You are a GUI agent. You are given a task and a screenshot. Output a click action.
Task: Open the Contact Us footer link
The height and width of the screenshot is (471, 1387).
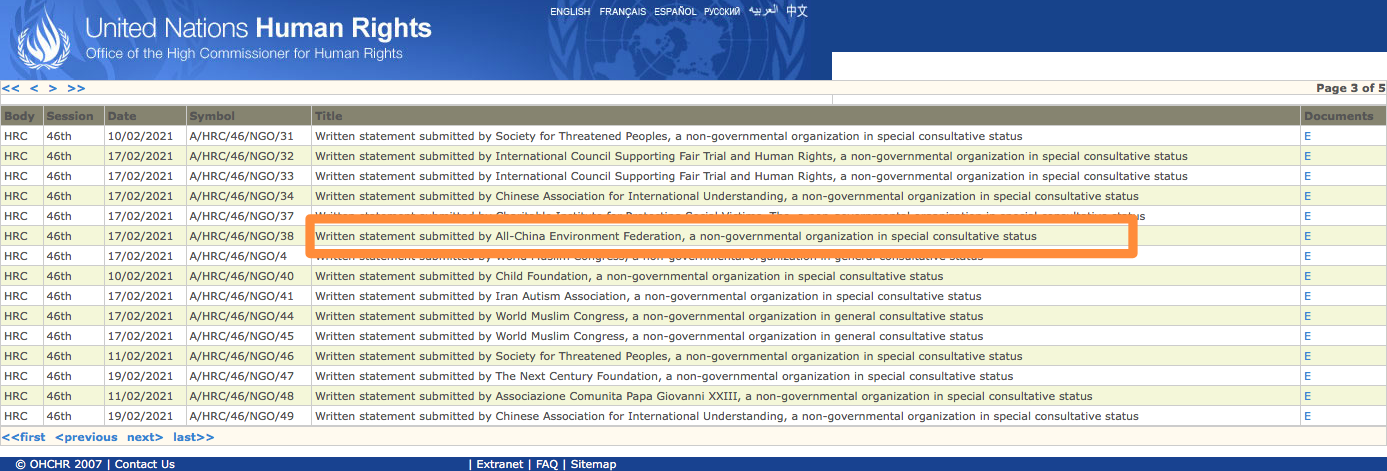coord(145,464)
